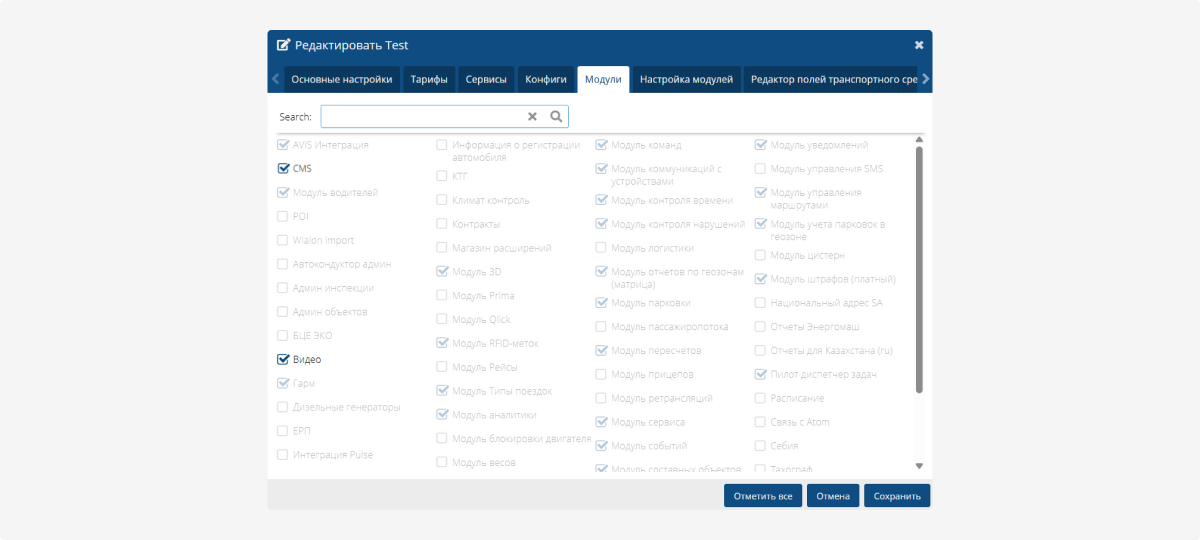Open the Настройка модулей tab
The height and width of the screenshot is (540, 1200).
point(686,79)
